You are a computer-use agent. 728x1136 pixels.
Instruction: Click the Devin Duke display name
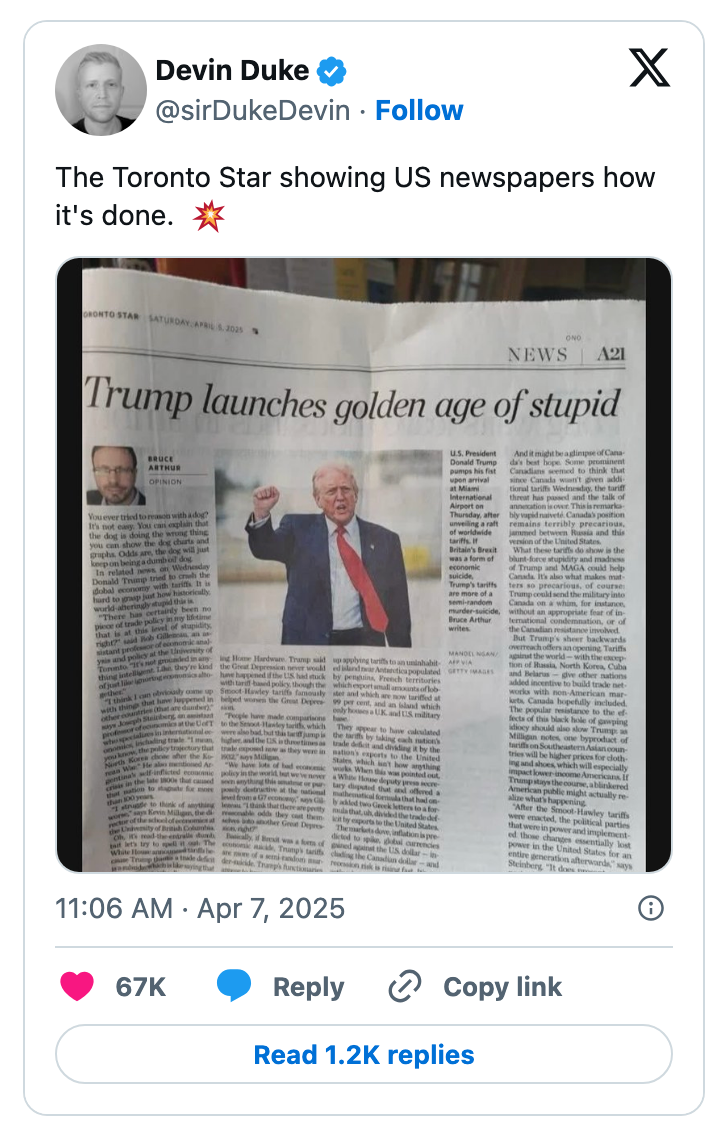pyautogui.click(x=234, y=71)
